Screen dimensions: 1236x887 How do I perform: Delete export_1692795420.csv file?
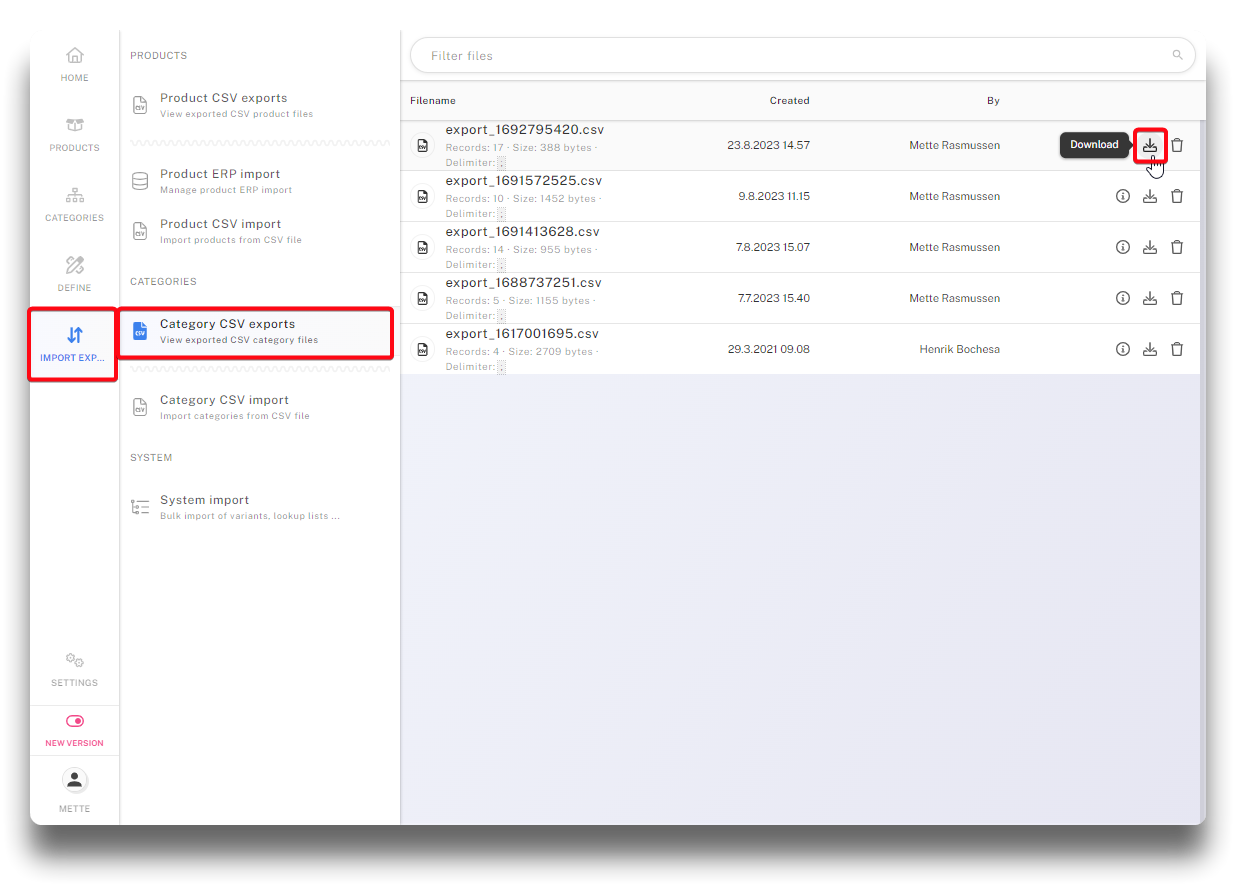pos(1177,145)
